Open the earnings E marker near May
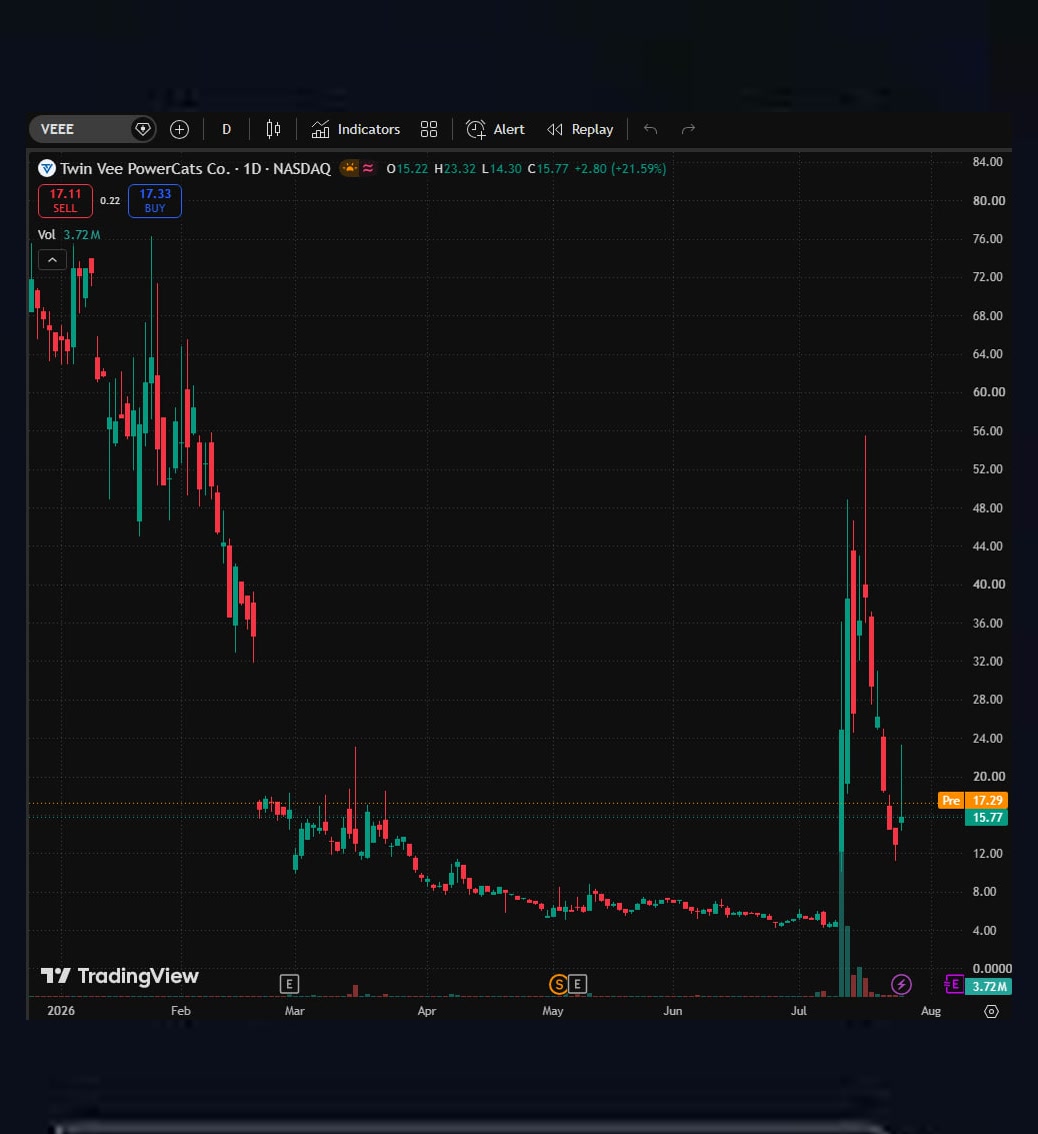This screenshot has height=1134, width=1038. pos(577,984)
